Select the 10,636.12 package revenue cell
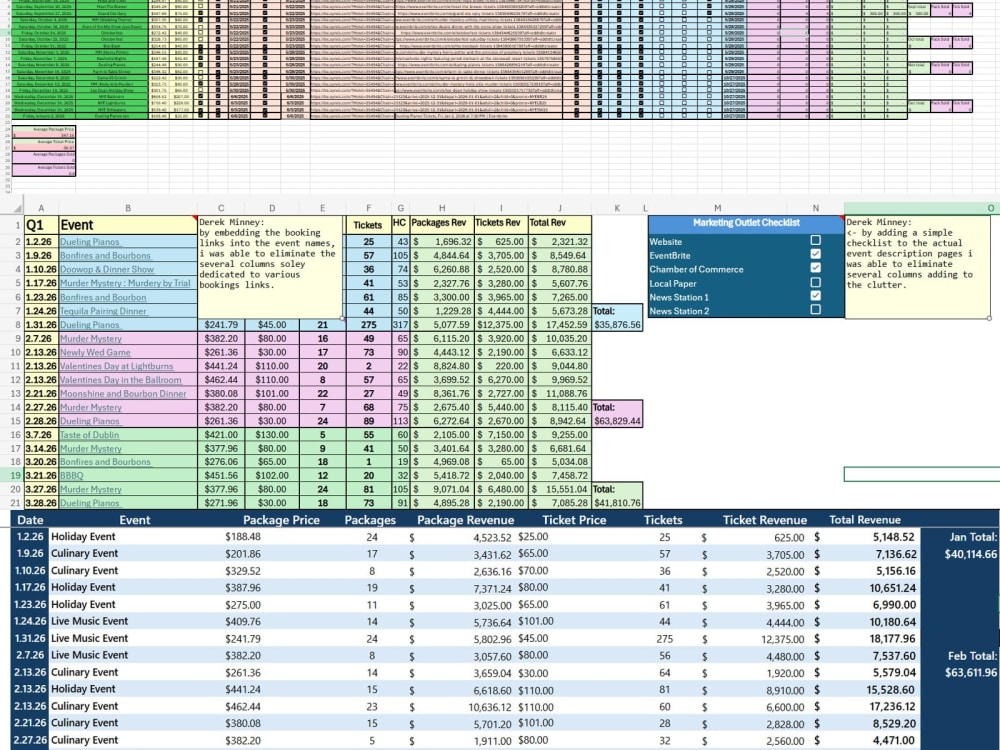1000x750 pixels. pyautogui.click(x=490, y=707)
